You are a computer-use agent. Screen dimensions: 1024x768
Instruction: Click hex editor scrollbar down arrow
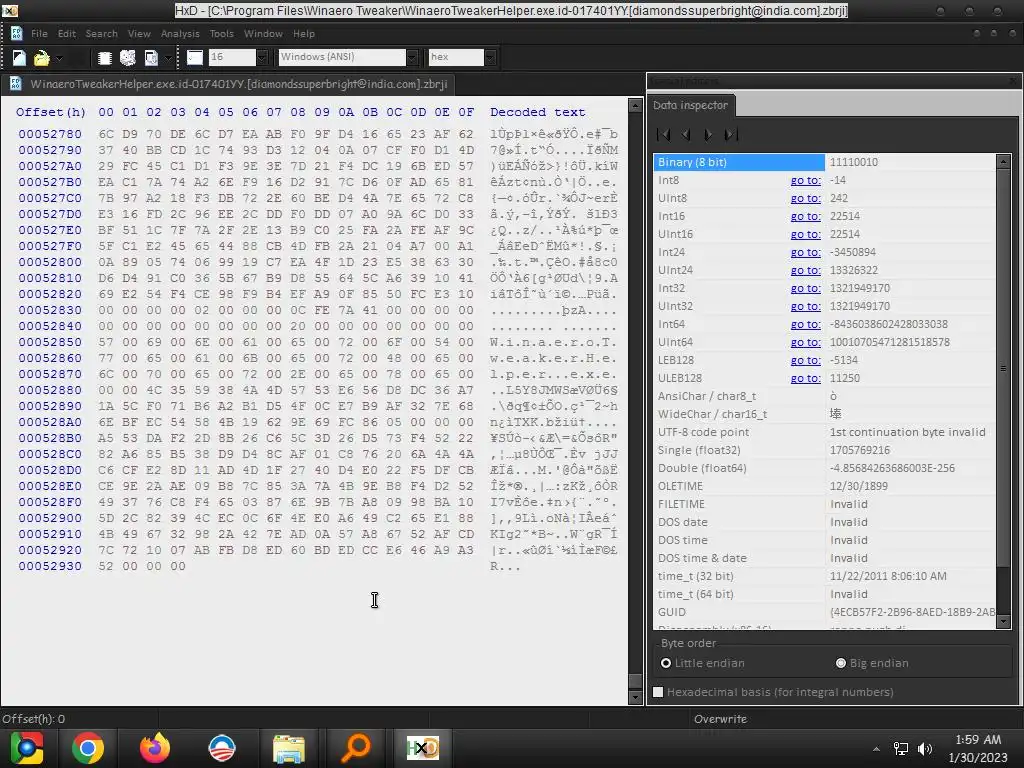coord(635,697)
